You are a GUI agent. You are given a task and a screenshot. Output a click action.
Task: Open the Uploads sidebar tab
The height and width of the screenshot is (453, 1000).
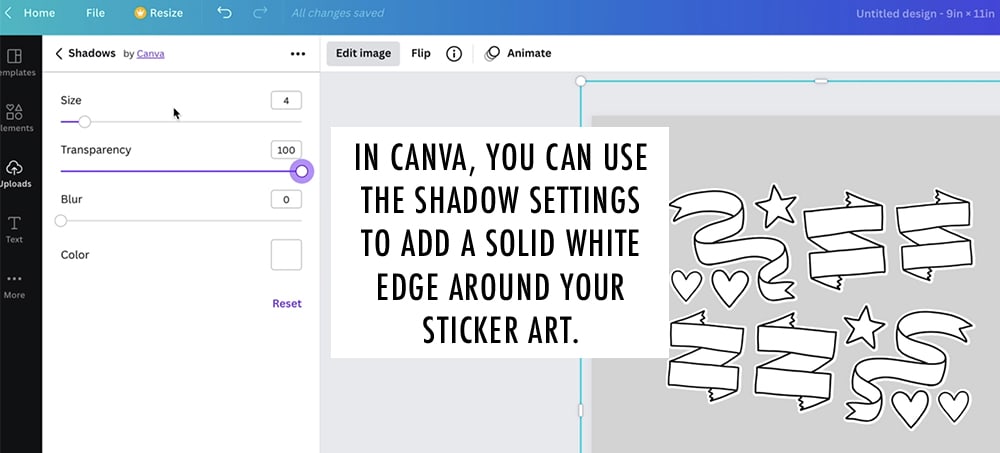[x=14, y=174]
